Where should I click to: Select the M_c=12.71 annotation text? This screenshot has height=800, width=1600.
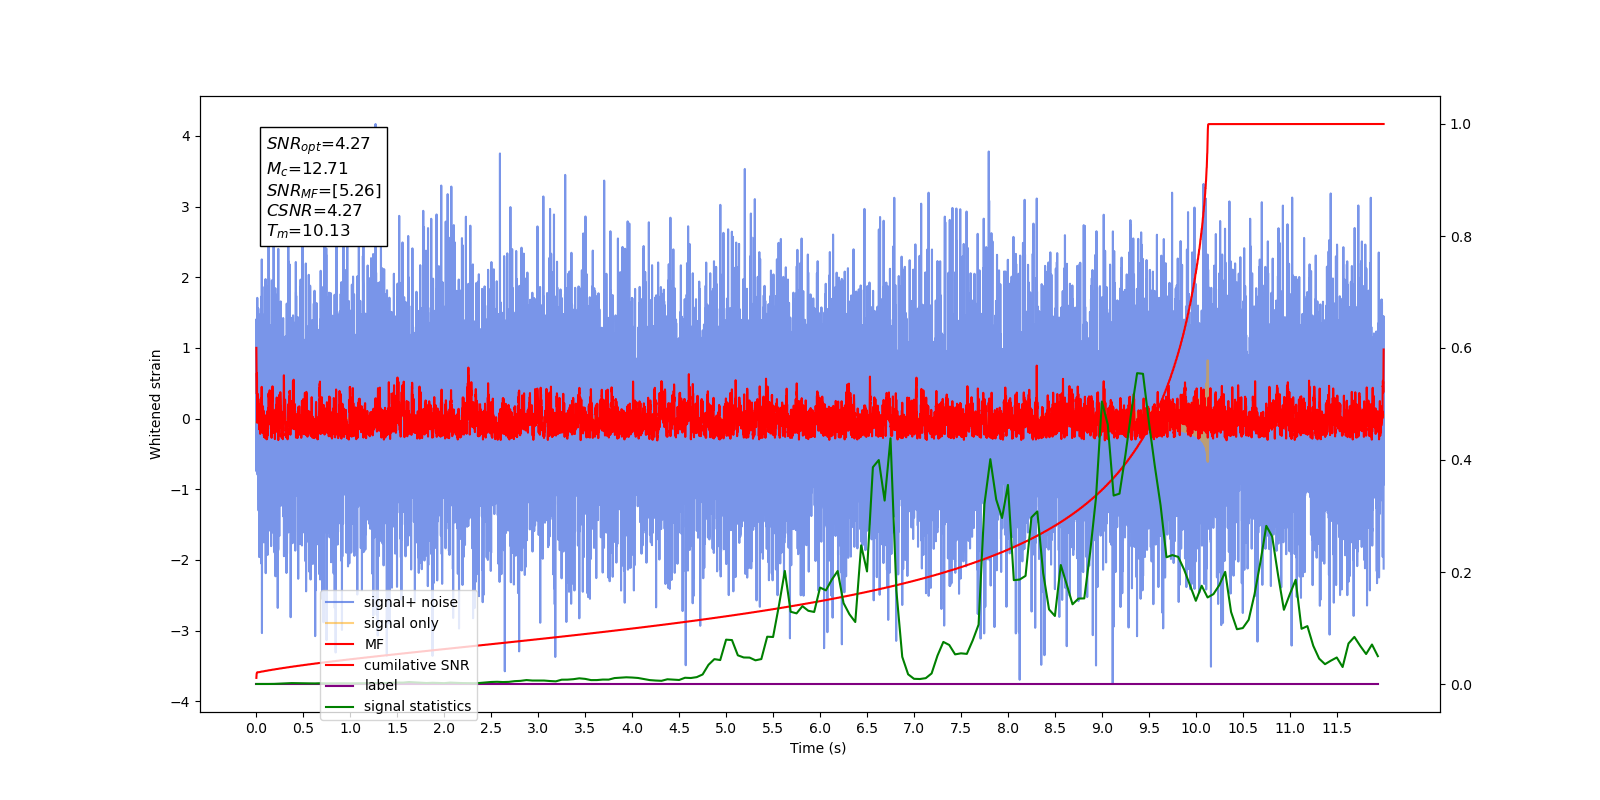307,169
